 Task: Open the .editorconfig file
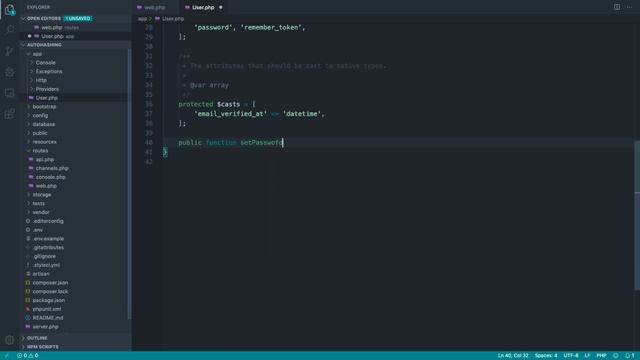[76, 221]
